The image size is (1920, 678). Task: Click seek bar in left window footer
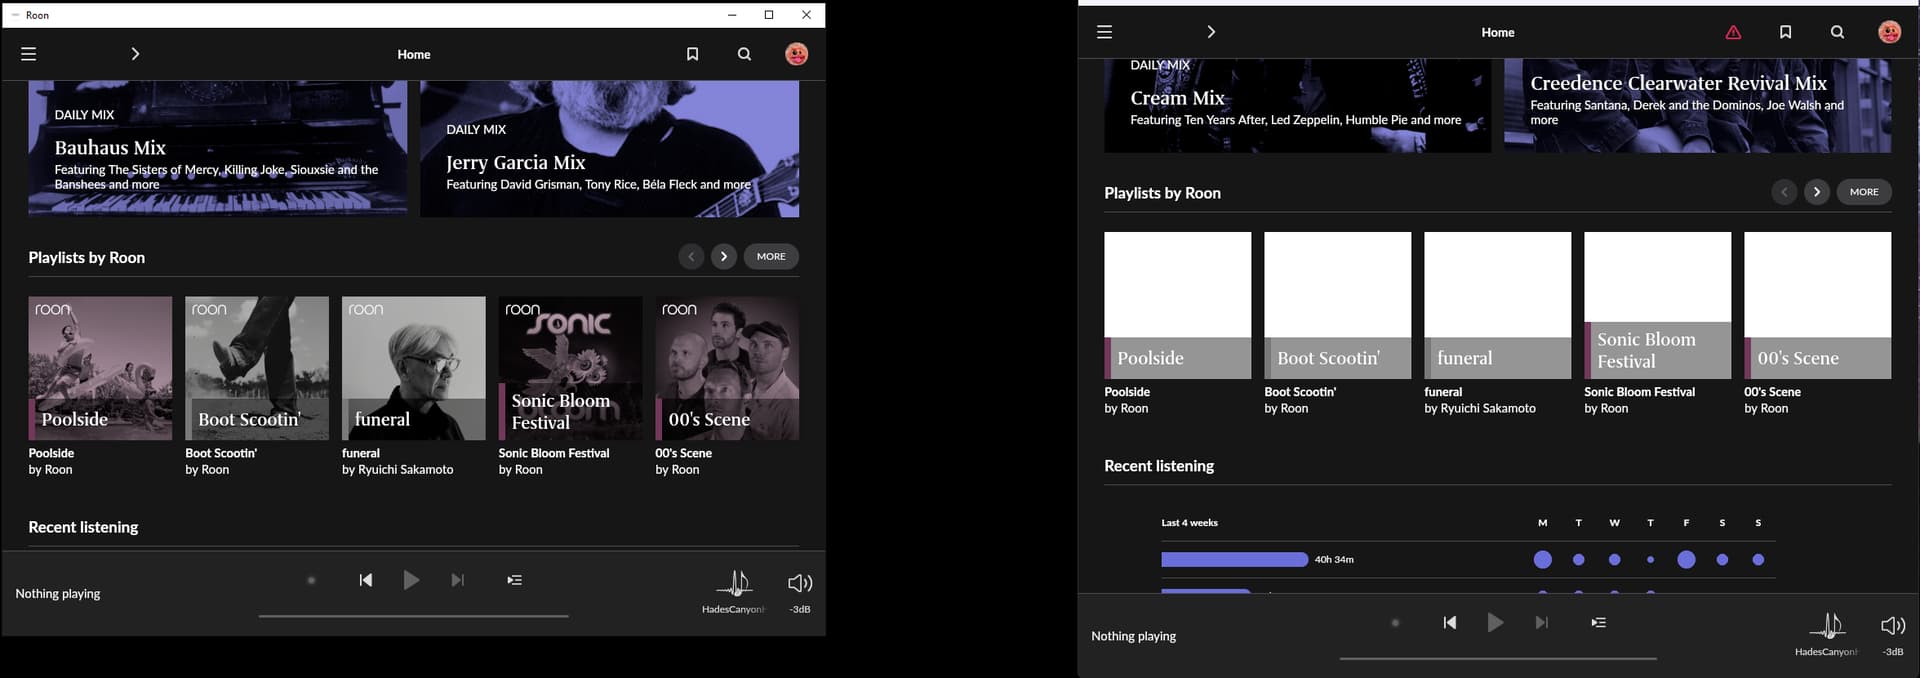click(413, 616)
